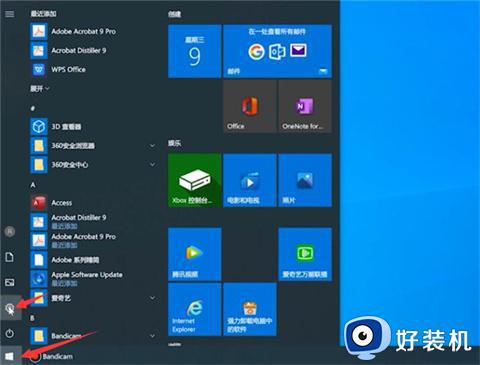Open the Office tile
Screen dimensions: 480x365
pos(250,106)
